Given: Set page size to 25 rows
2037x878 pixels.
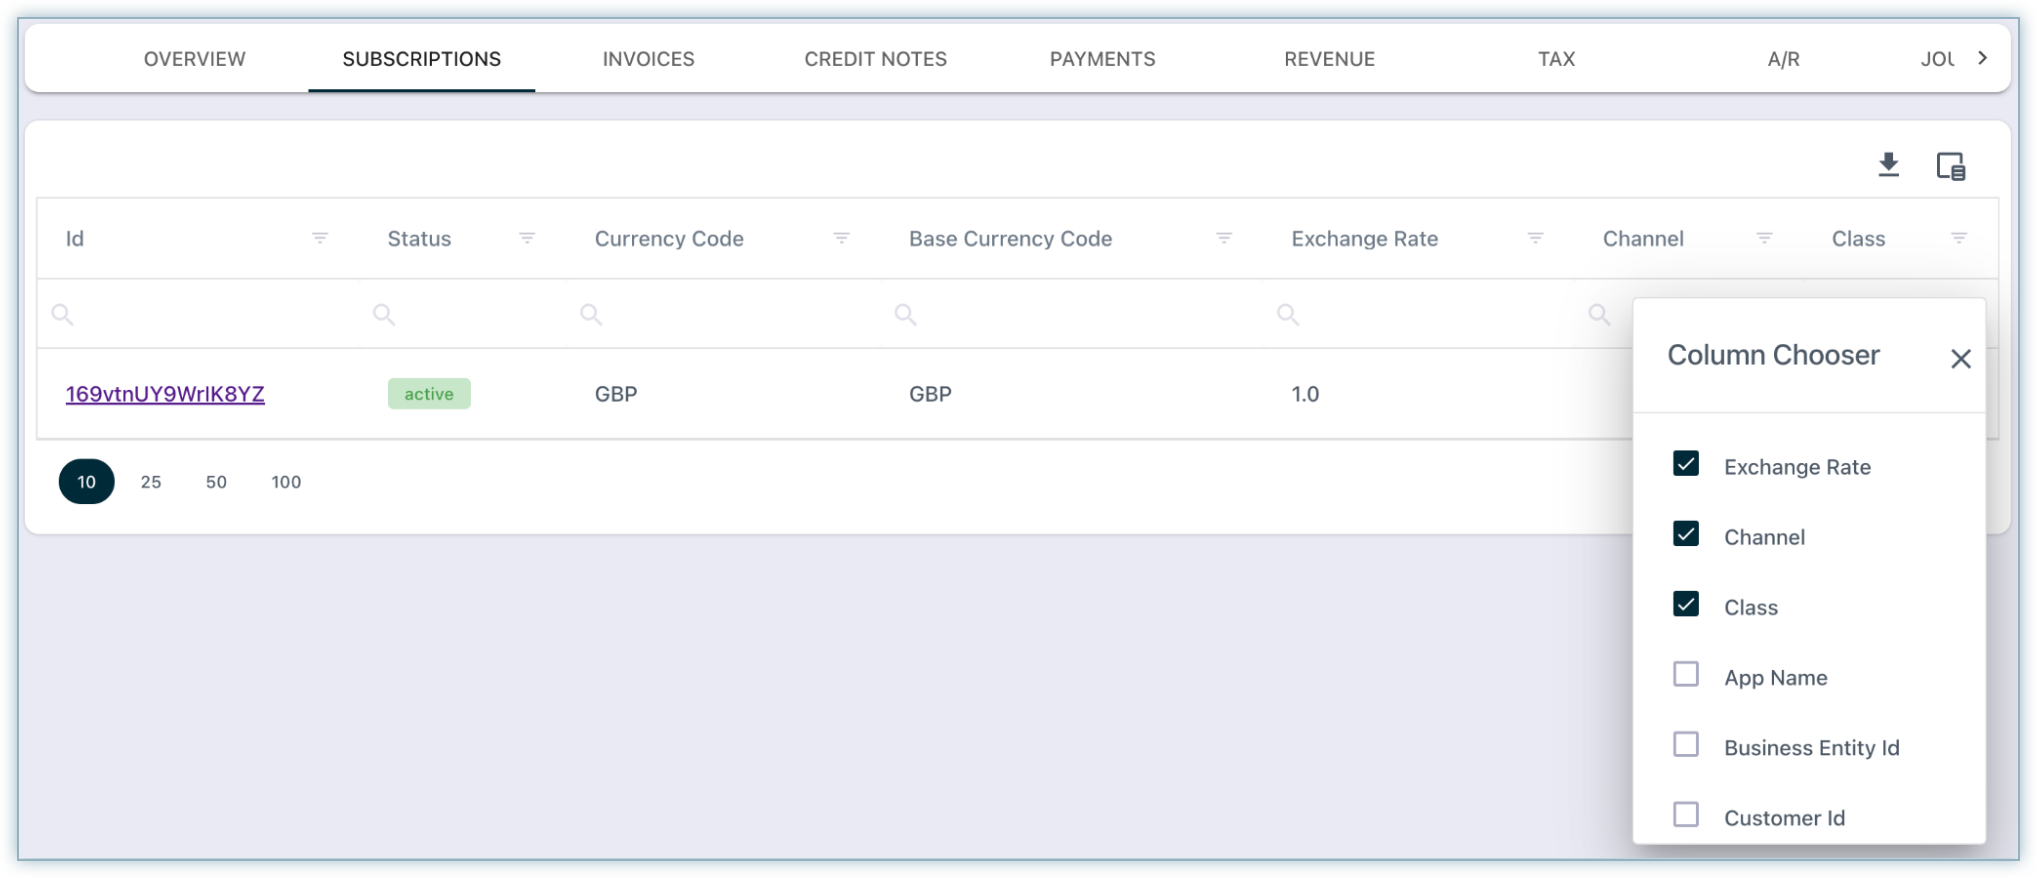Looking at the screenshot, I should 151,482.
